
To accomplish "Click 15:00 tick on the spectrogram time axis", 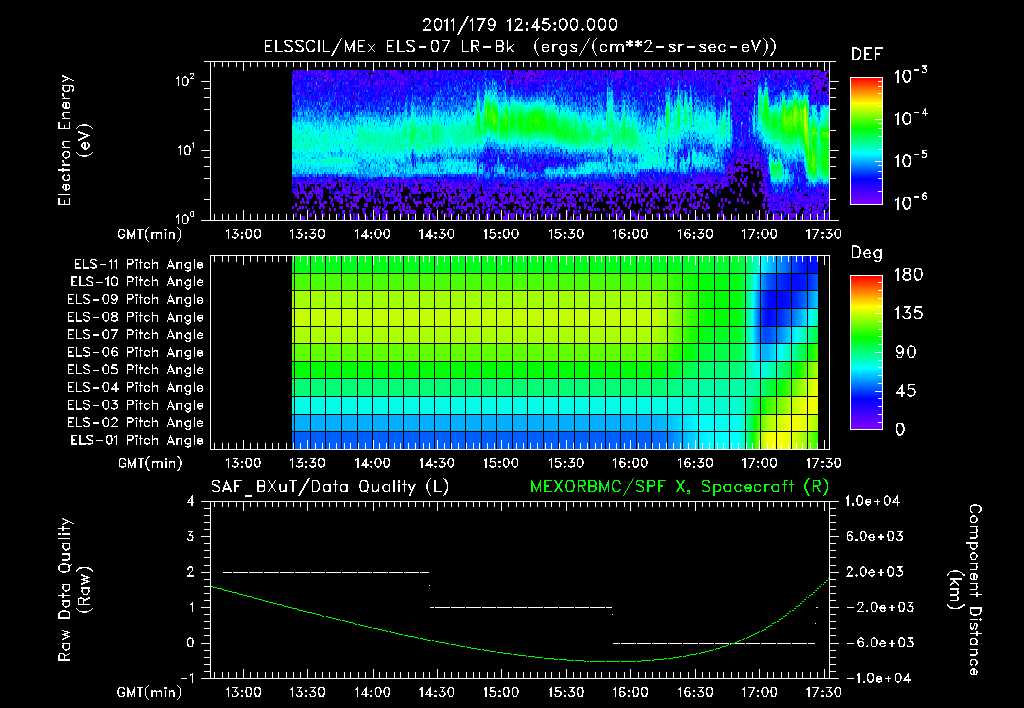I will click(500, 234).
